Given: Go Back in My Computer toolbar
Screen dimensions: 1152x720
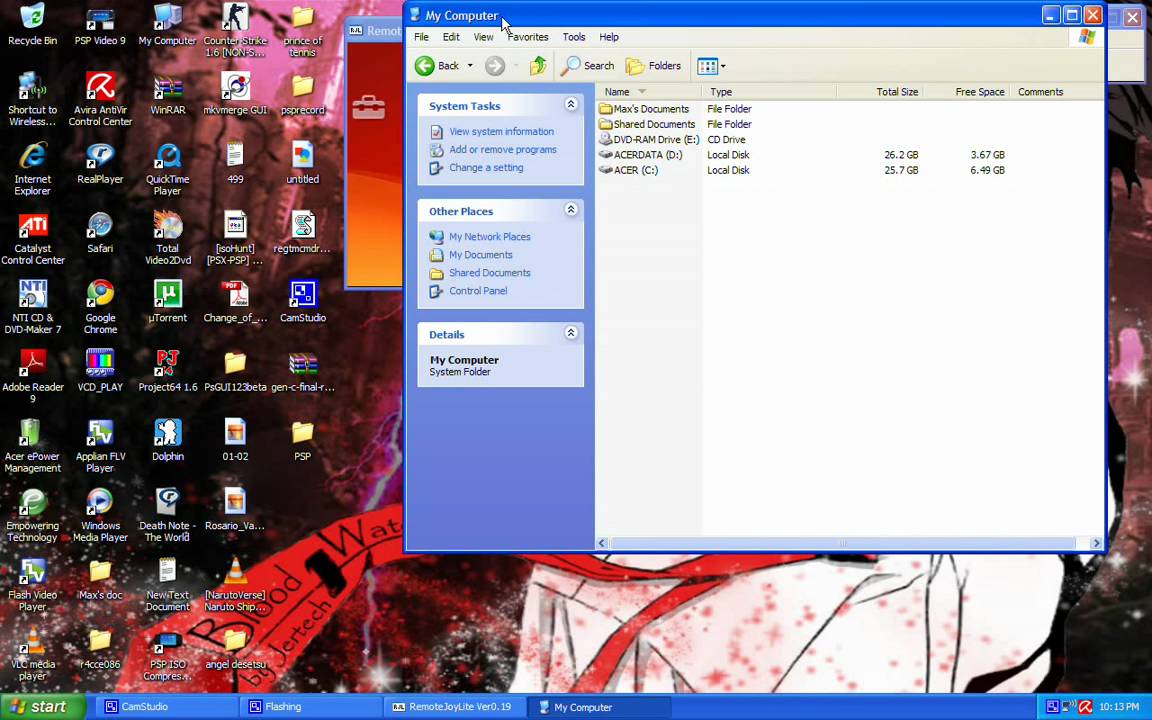Looking at the screenshot, I should (437, 66).
